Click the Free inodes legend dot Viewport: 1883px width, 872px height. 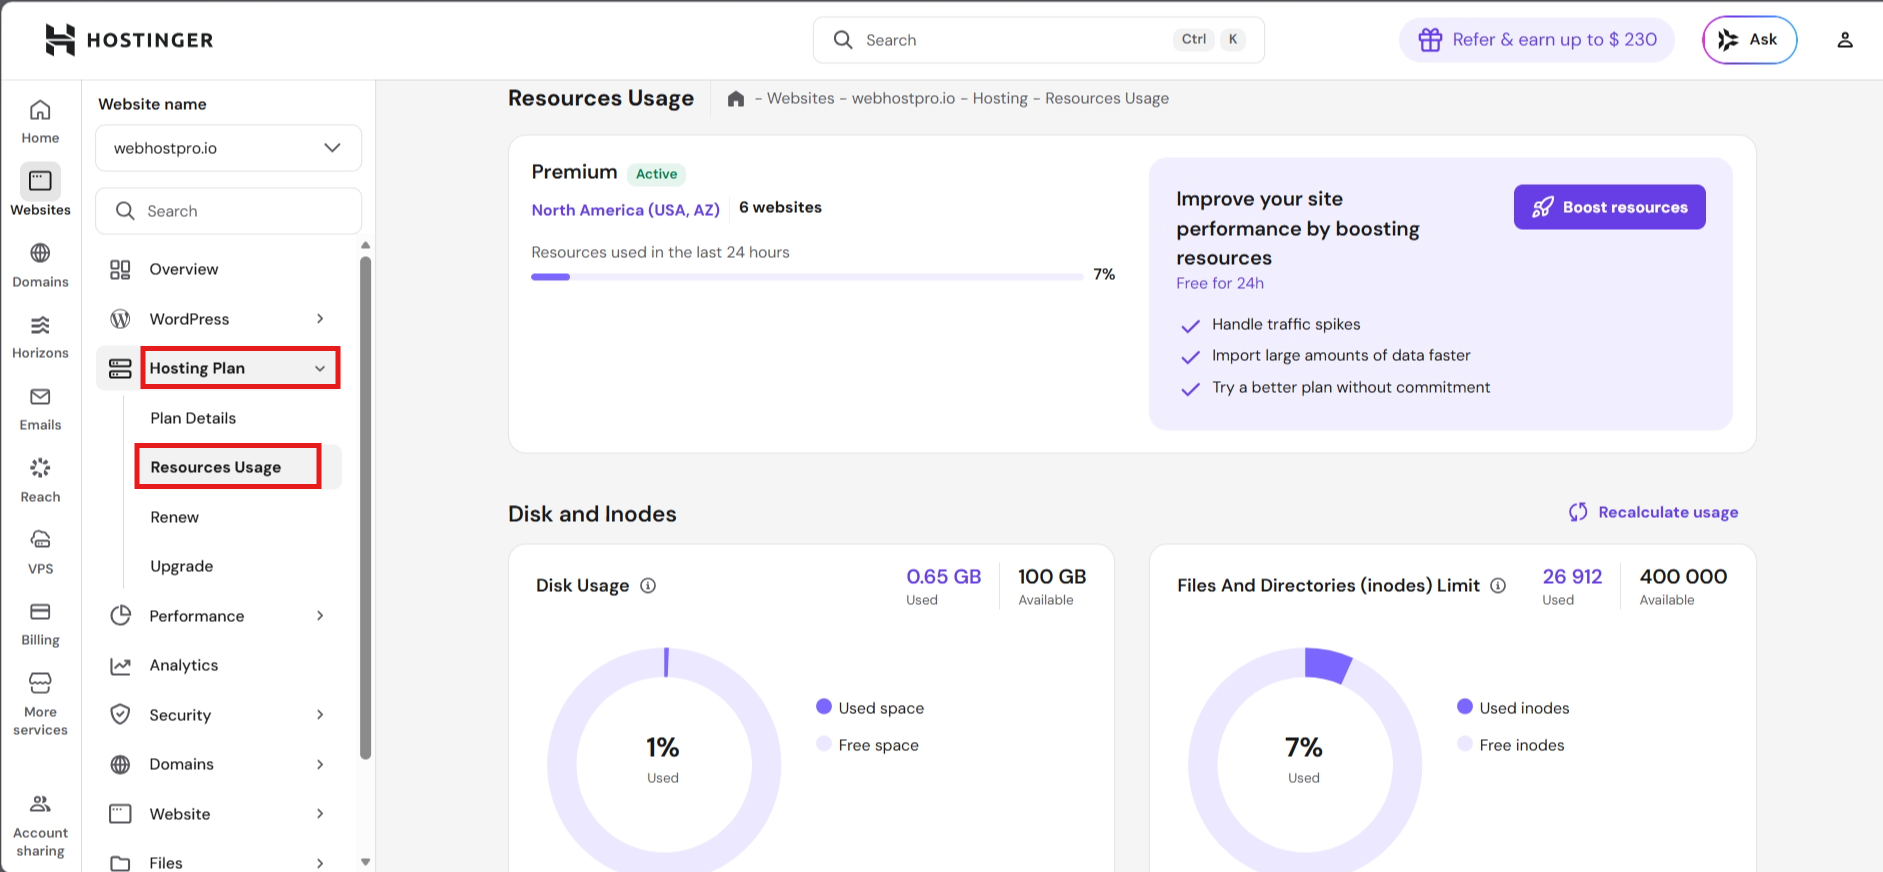(x=1465, y=744)
